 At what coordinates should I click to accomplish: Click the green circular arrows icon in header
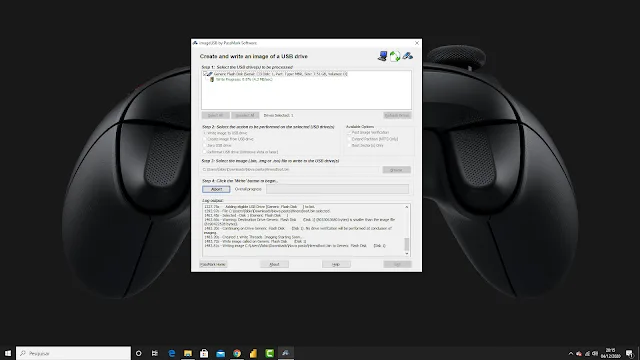395,56
